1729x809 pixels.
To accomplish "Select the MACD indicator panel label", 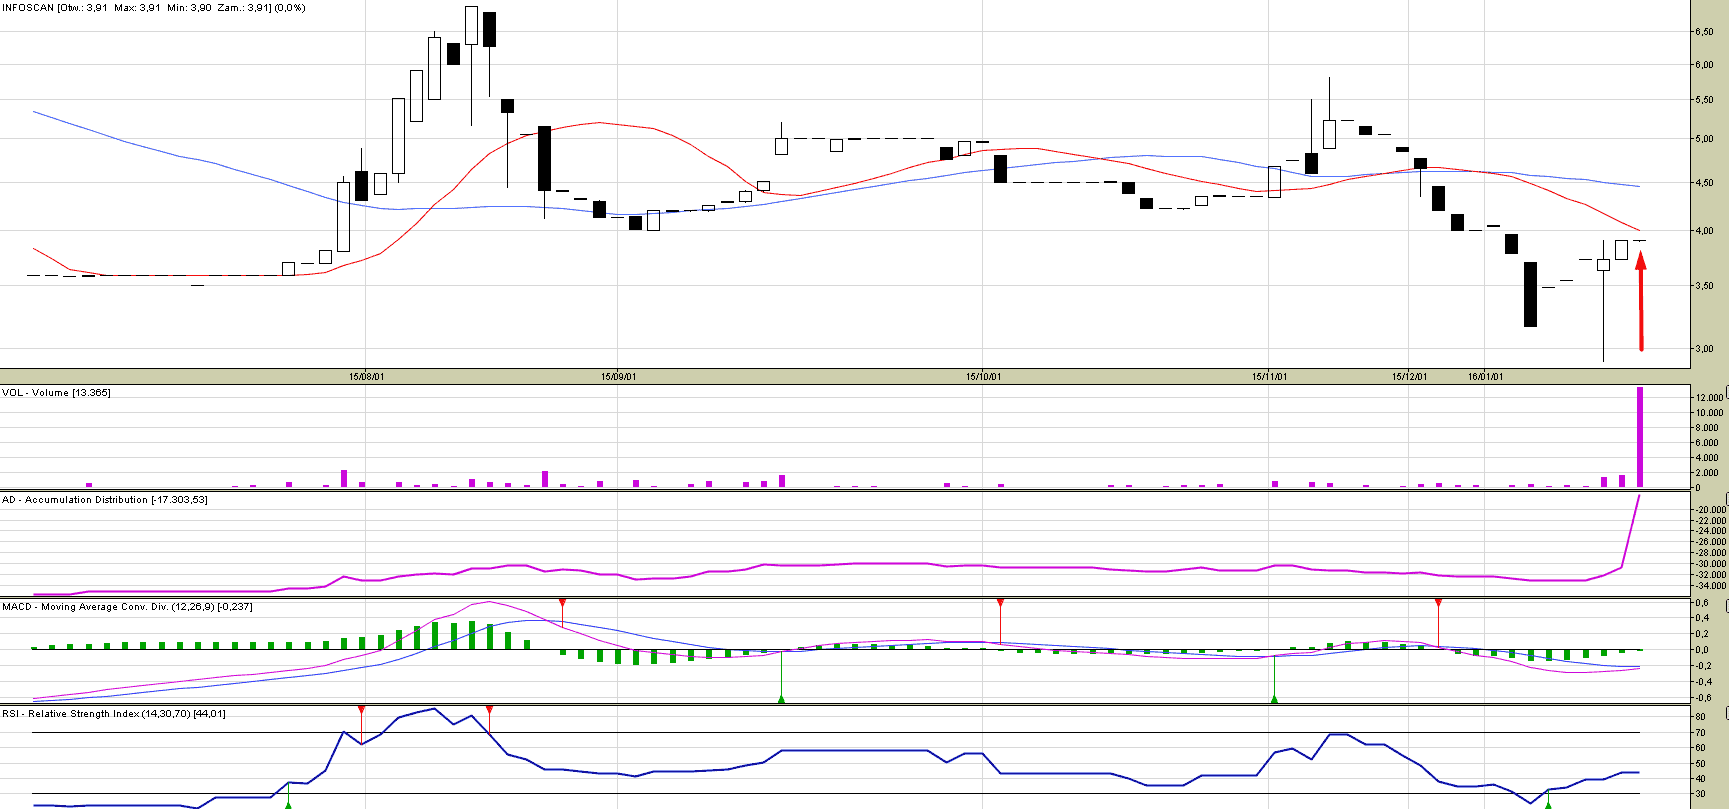I will 127,607.
